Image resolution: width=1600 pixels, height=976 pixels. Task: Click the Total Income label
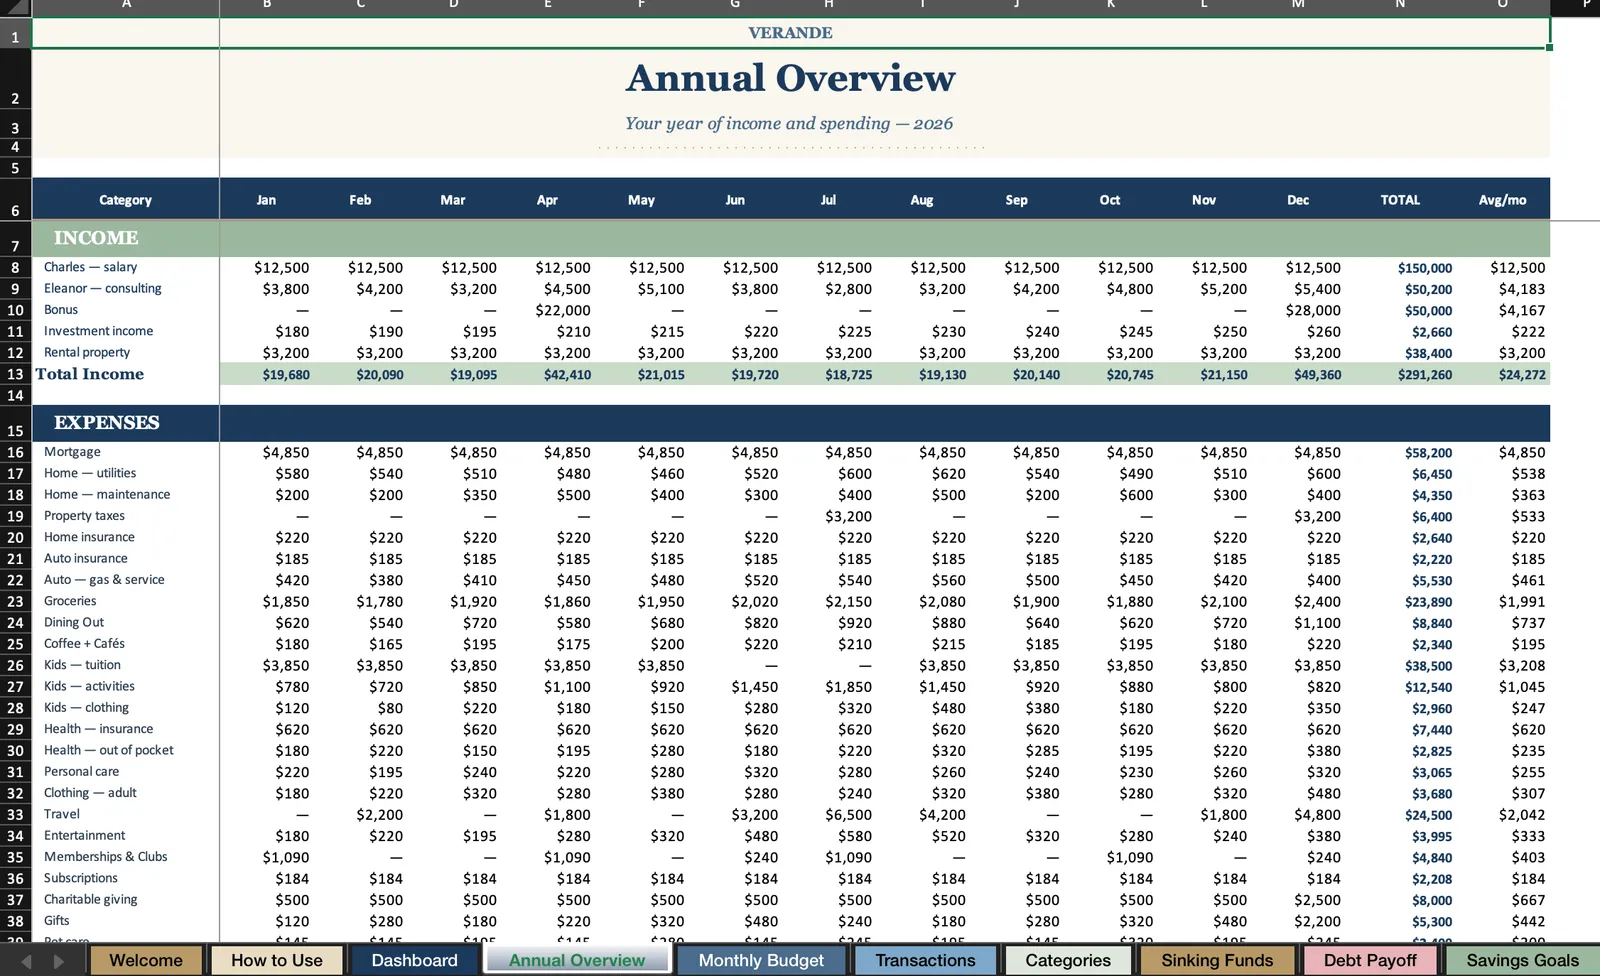90,374
